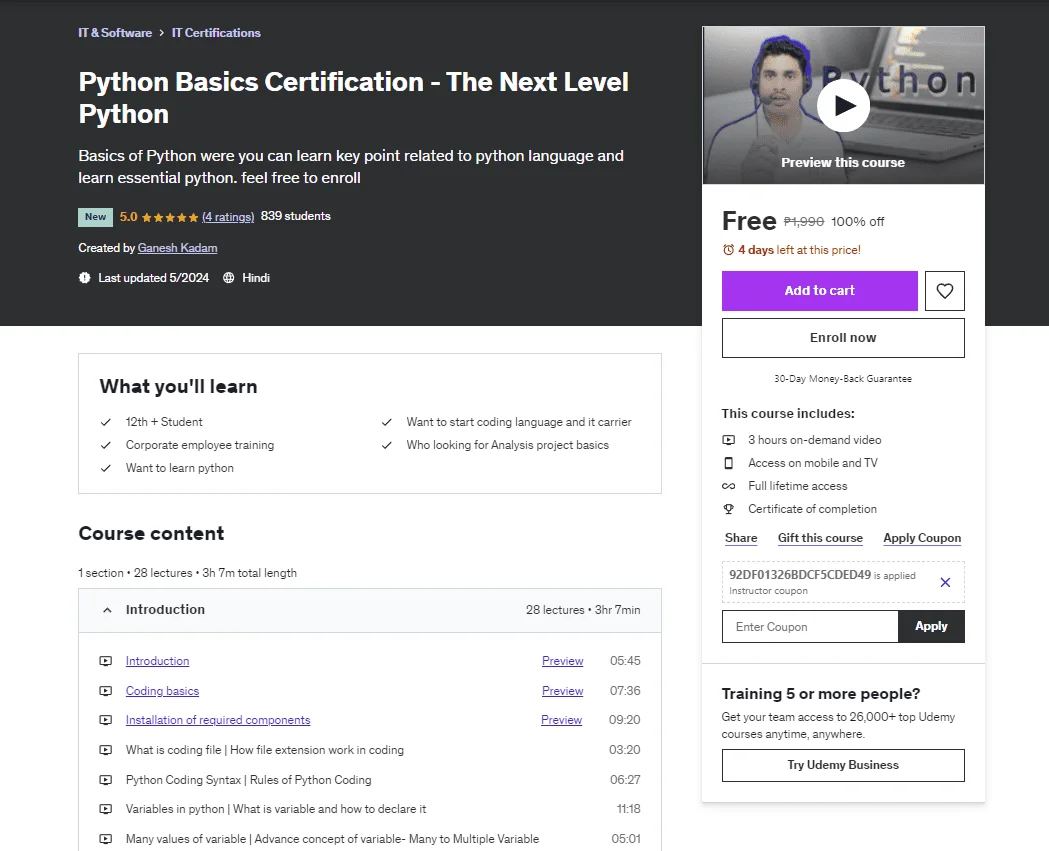
Task: Click Variables in python lecture row
Action: (x=370, y=809)
